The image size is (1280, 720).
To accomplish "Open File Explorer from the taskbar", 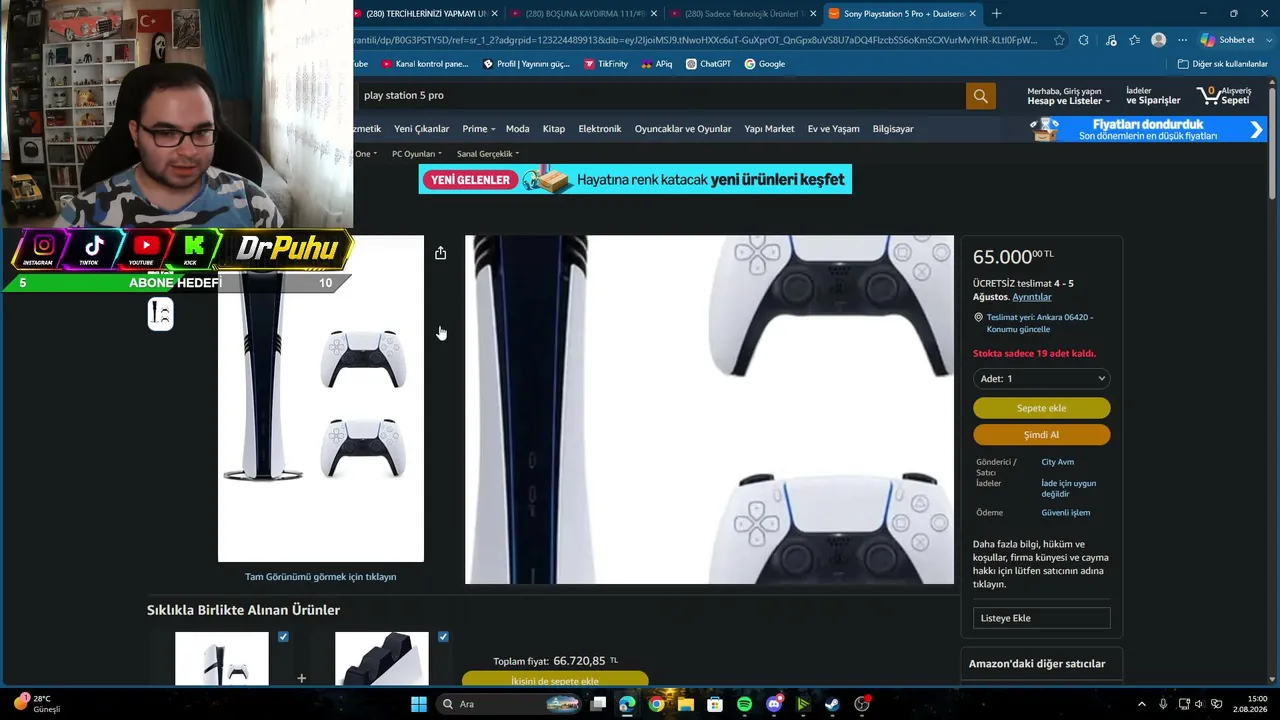I will coord(685,704).
